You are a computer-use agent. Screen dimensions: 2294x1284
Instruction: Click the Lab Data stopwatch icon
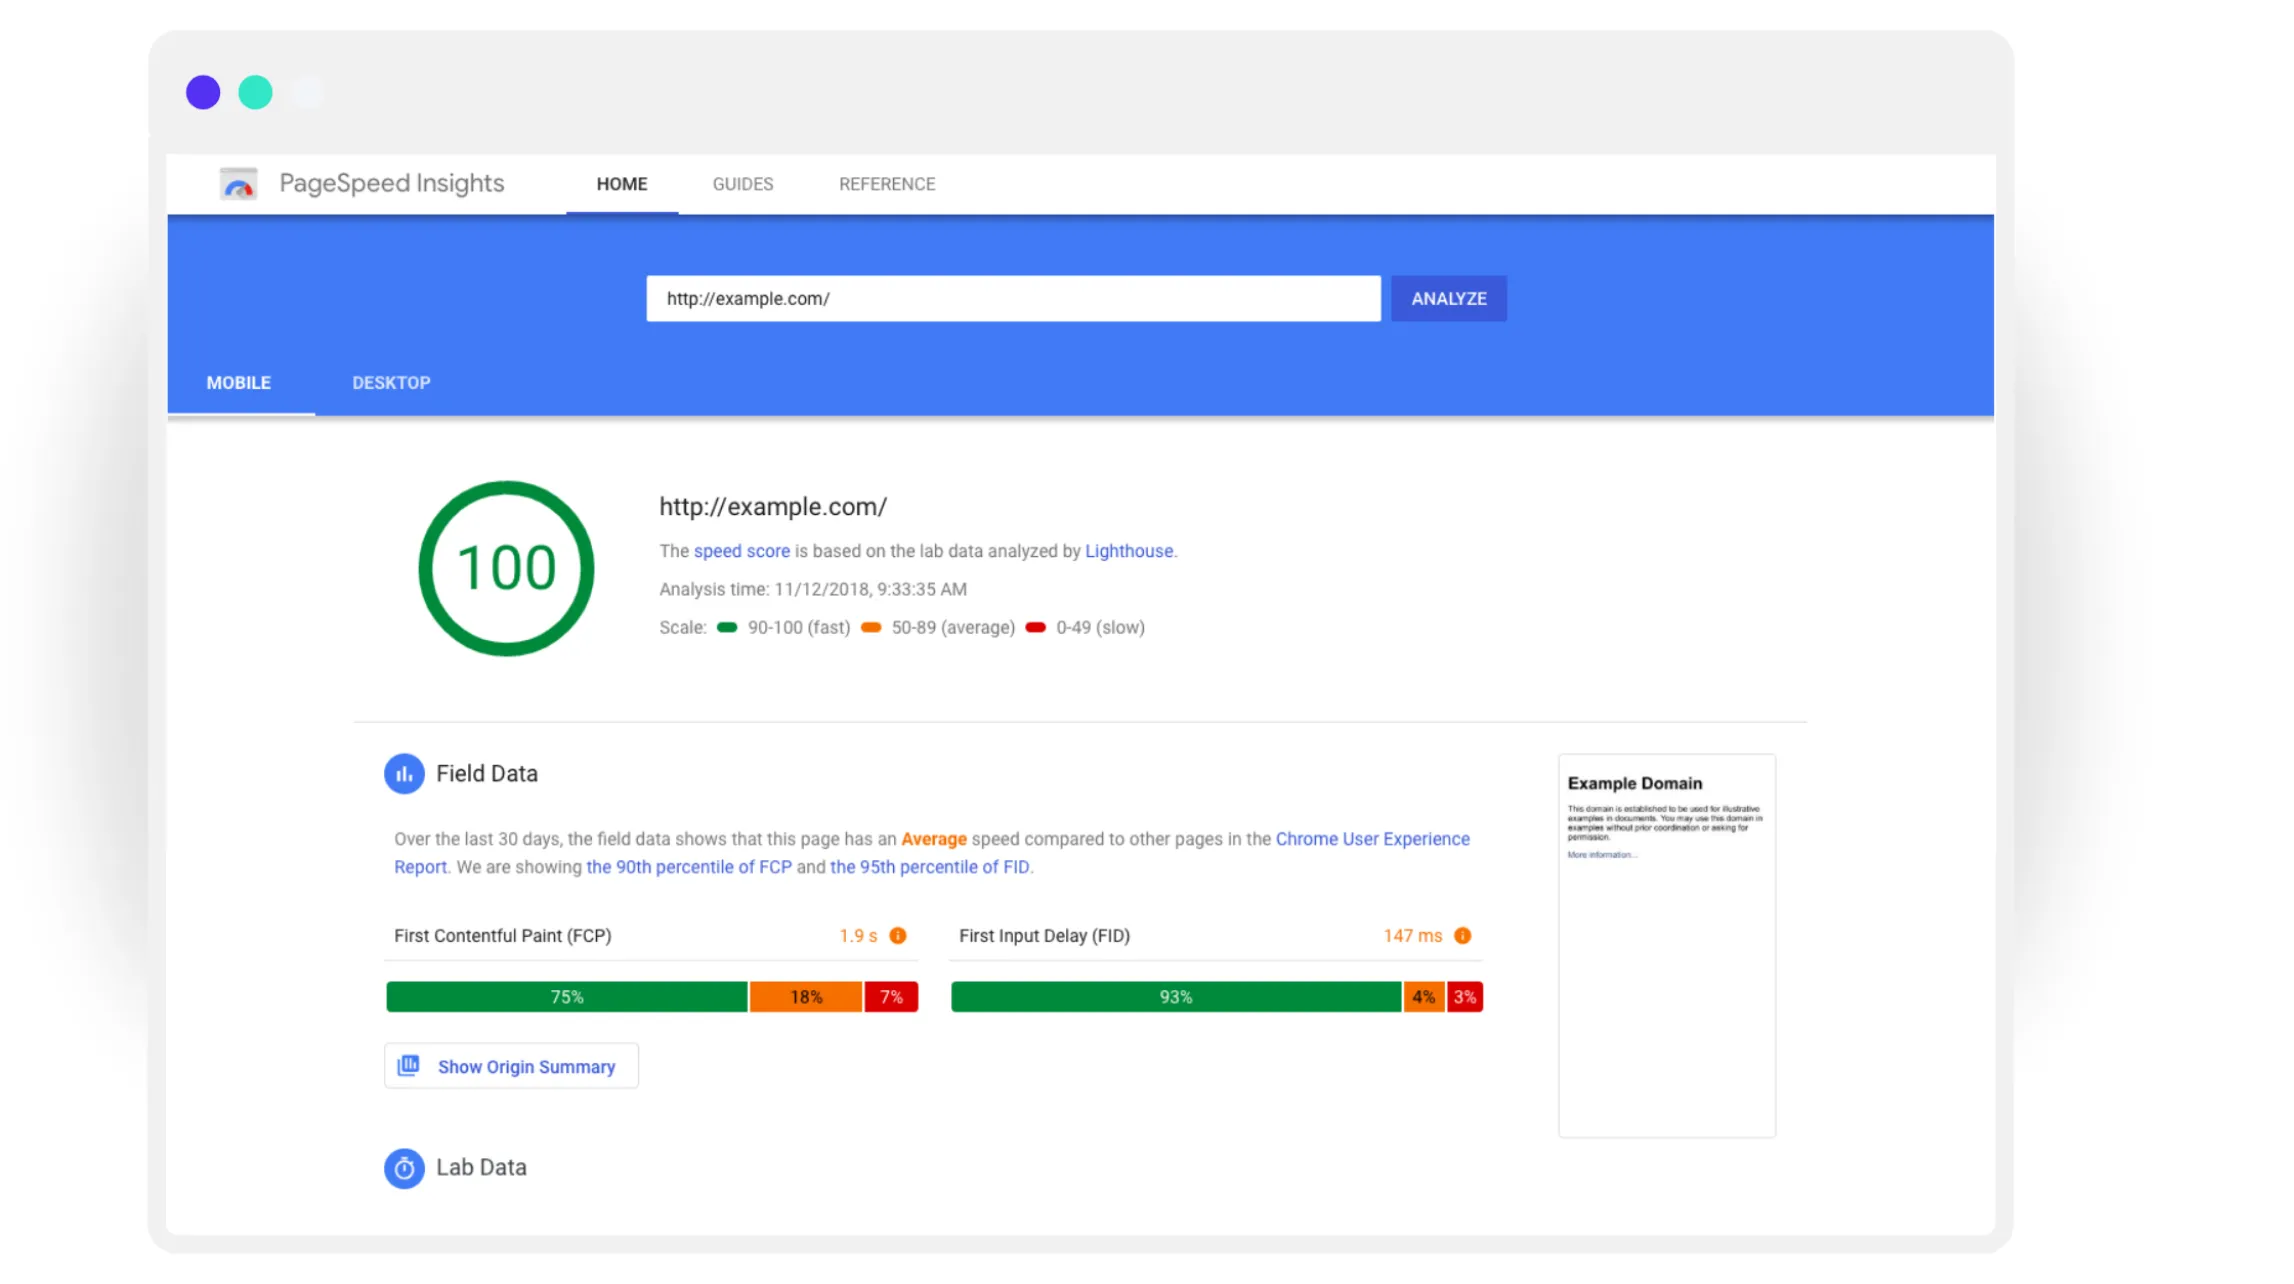(x=404, y=1168)
